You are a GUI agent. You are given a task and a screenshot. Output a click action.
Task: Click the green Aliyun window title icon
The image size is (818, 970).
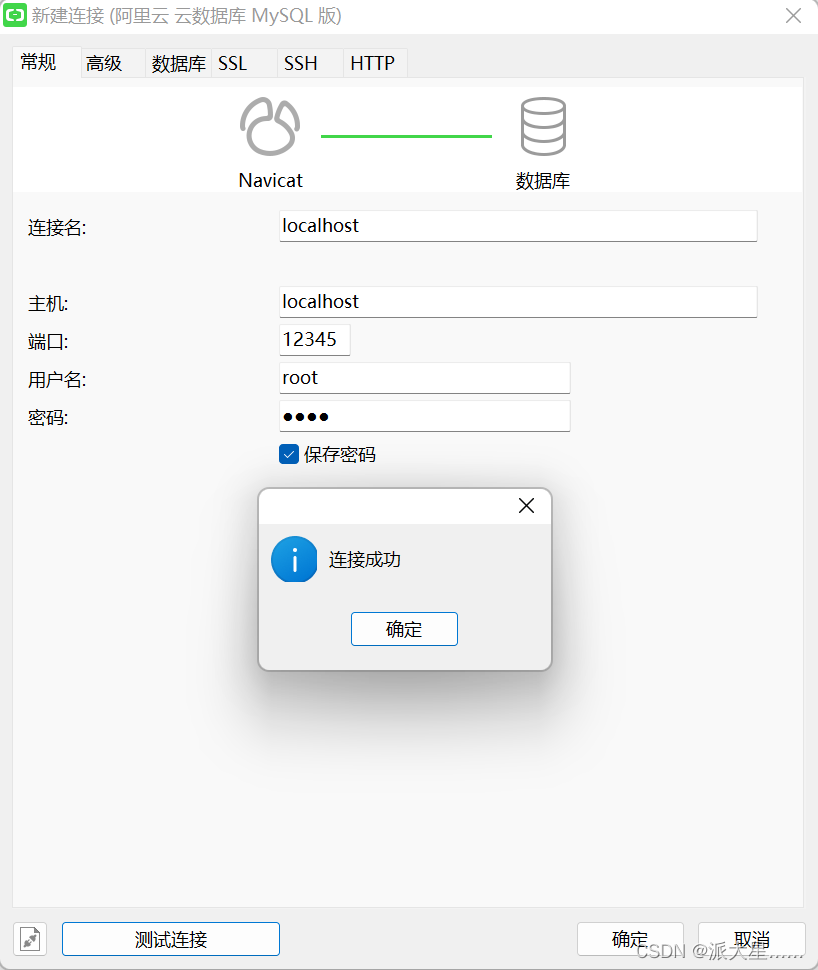(15, 15)
